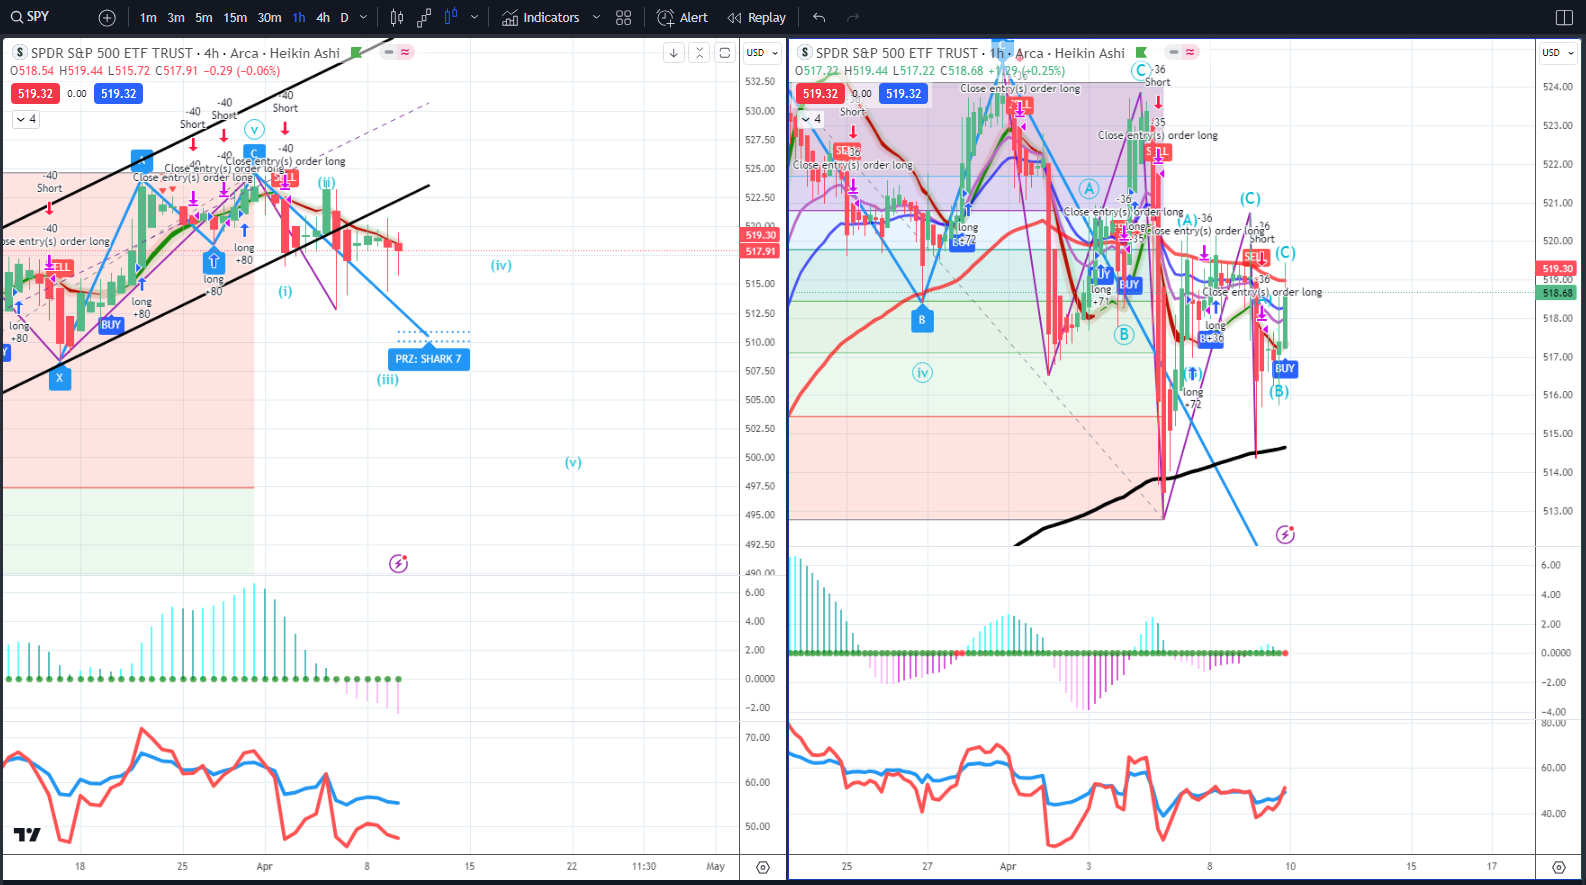Click the green flag icon on 1h chart
1586x885 pixels.
coord(1141,53)
